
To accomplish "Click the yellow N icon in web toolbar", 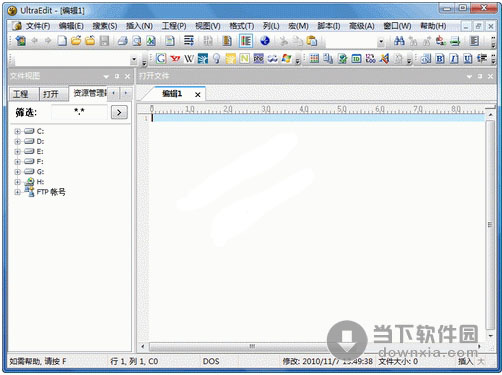I will tap(244, 59).
